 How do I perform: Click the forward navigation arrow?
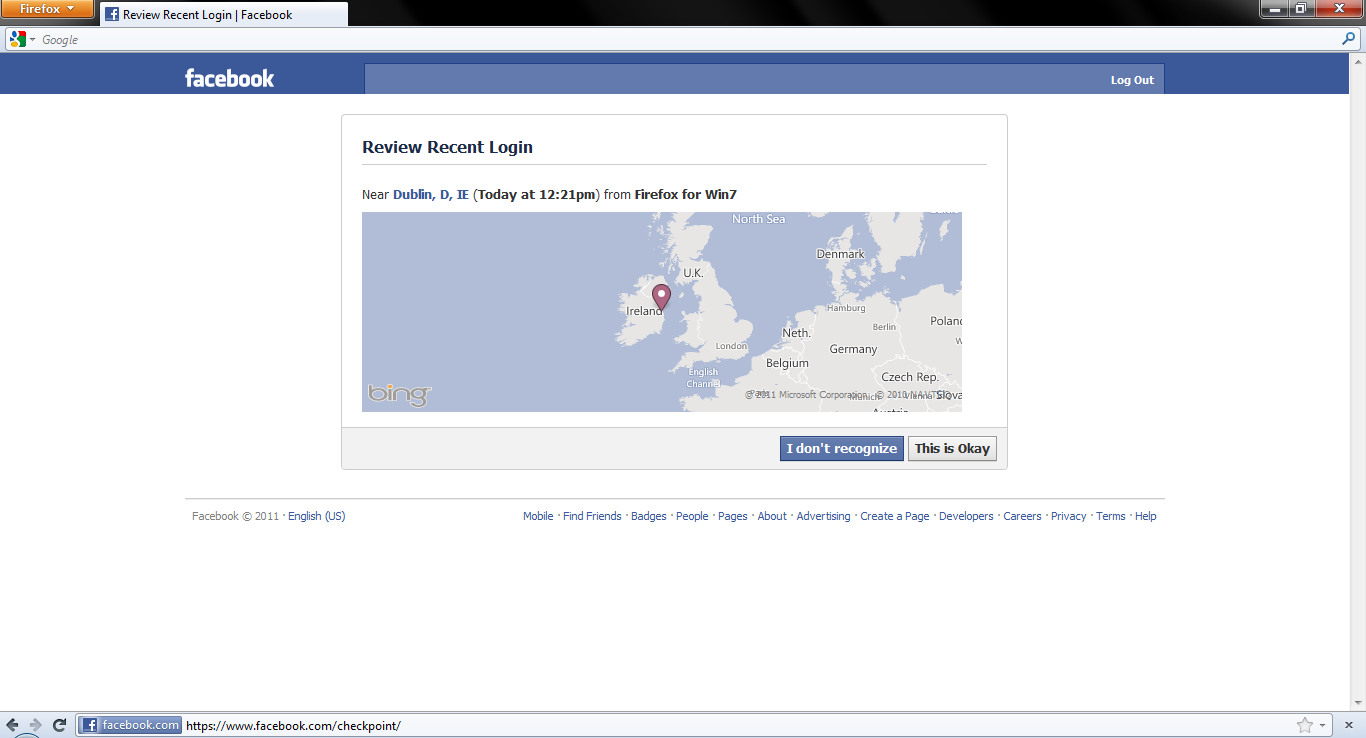point(36,725)
